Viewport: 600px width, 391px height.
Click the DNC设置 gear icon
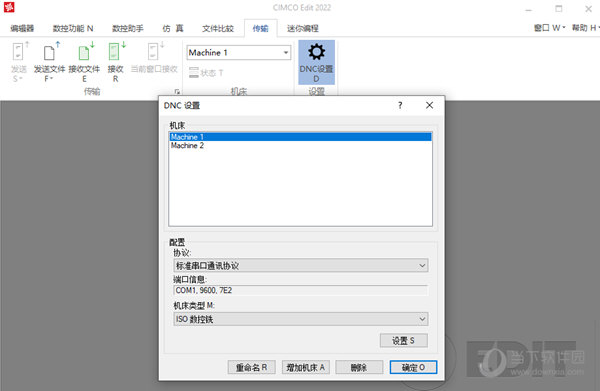tap(316, 52)
